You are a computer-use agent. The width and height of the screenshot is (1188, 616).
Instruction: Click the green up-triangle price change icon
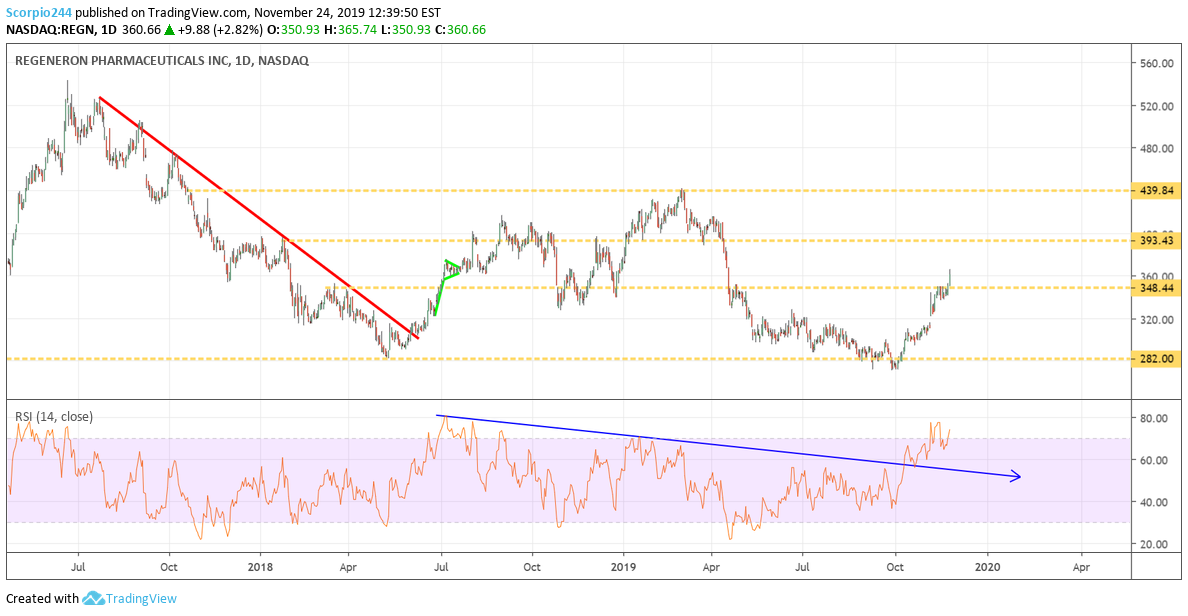click(170, 30)
